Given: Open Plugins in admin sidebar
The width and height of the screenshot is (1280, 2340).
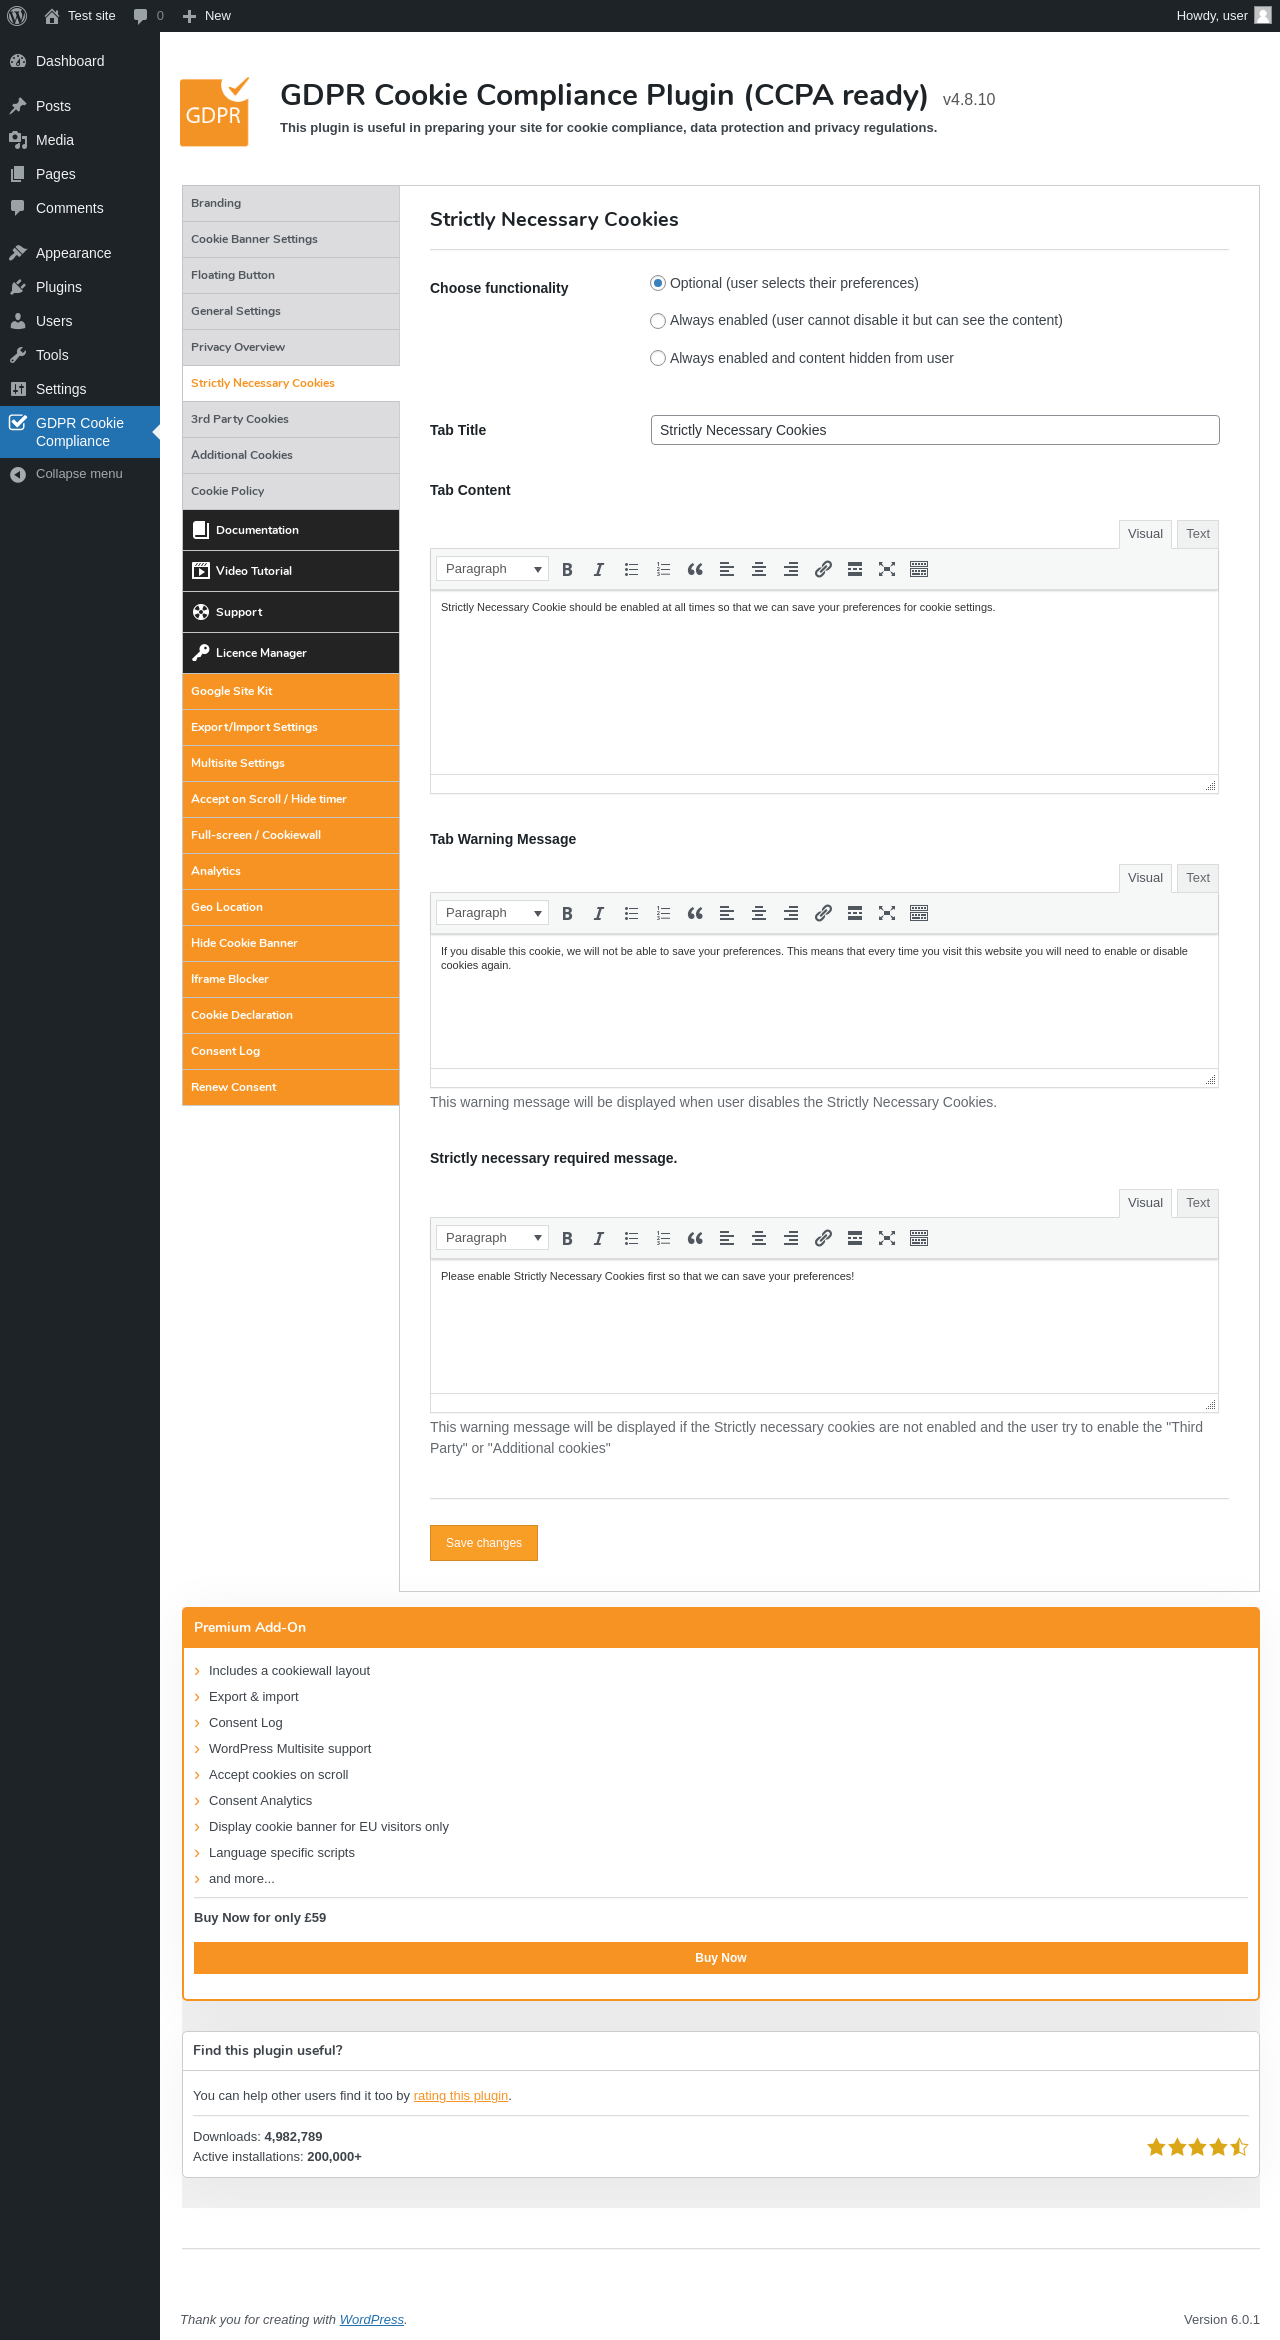Looking at the screenshot, I should tap(80, 287).
